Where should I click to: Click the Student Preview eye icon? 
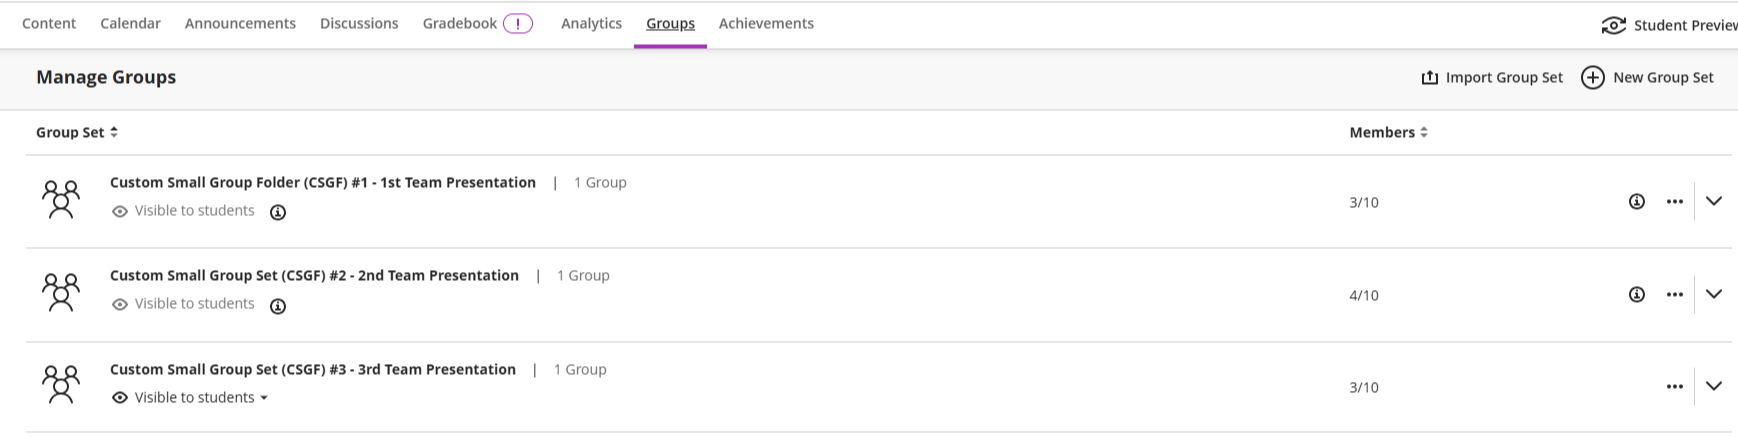[x=1613, y=26]
